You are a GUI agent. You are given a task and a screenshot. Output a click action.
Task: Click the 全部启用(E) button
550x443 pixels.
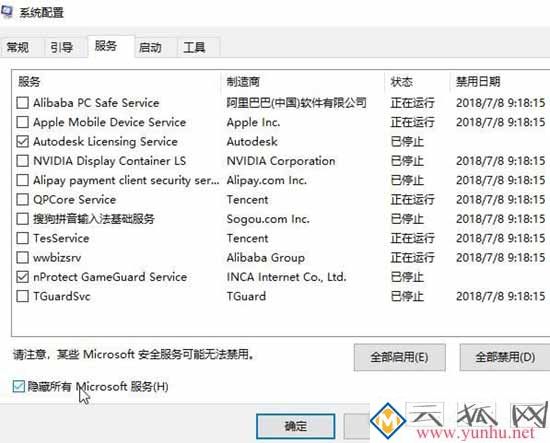click(400, 357)
